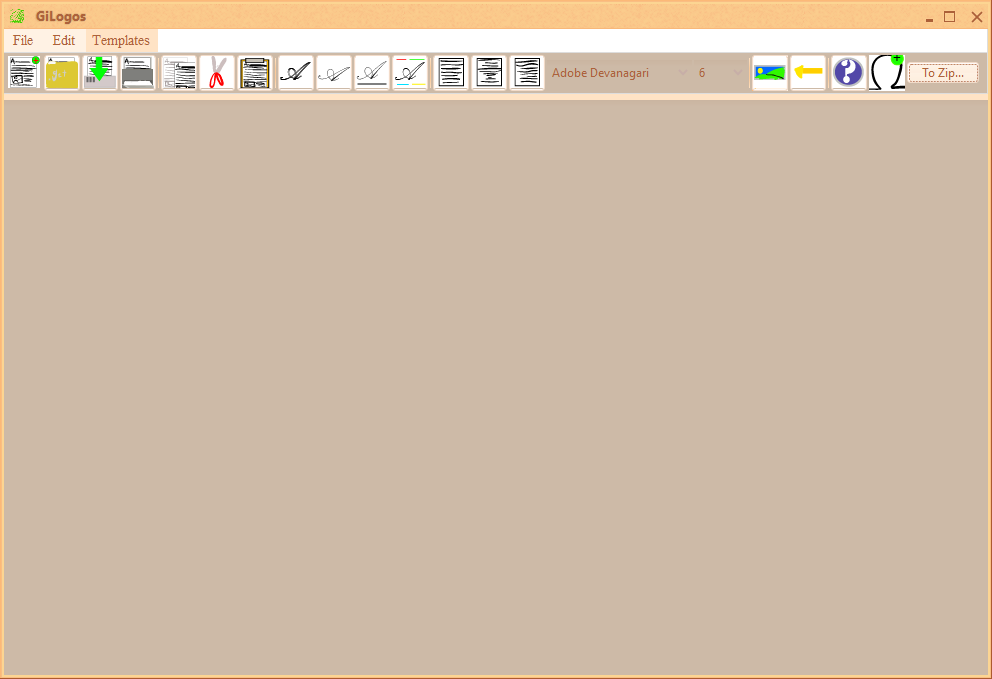Open the File menu
This screenshot has width=992, height=679.
pos(22,40)
